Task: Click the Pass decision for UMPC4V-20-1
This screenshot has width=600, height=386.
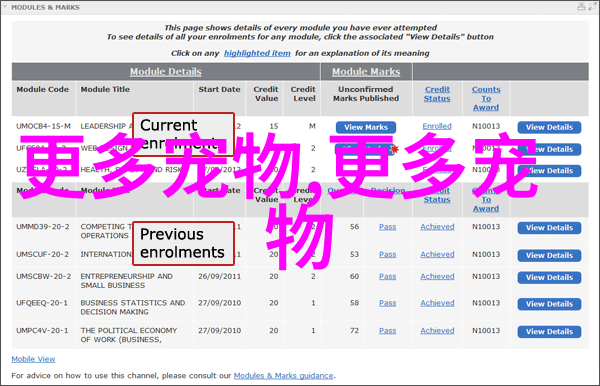Action: click(x=388, y=330)
